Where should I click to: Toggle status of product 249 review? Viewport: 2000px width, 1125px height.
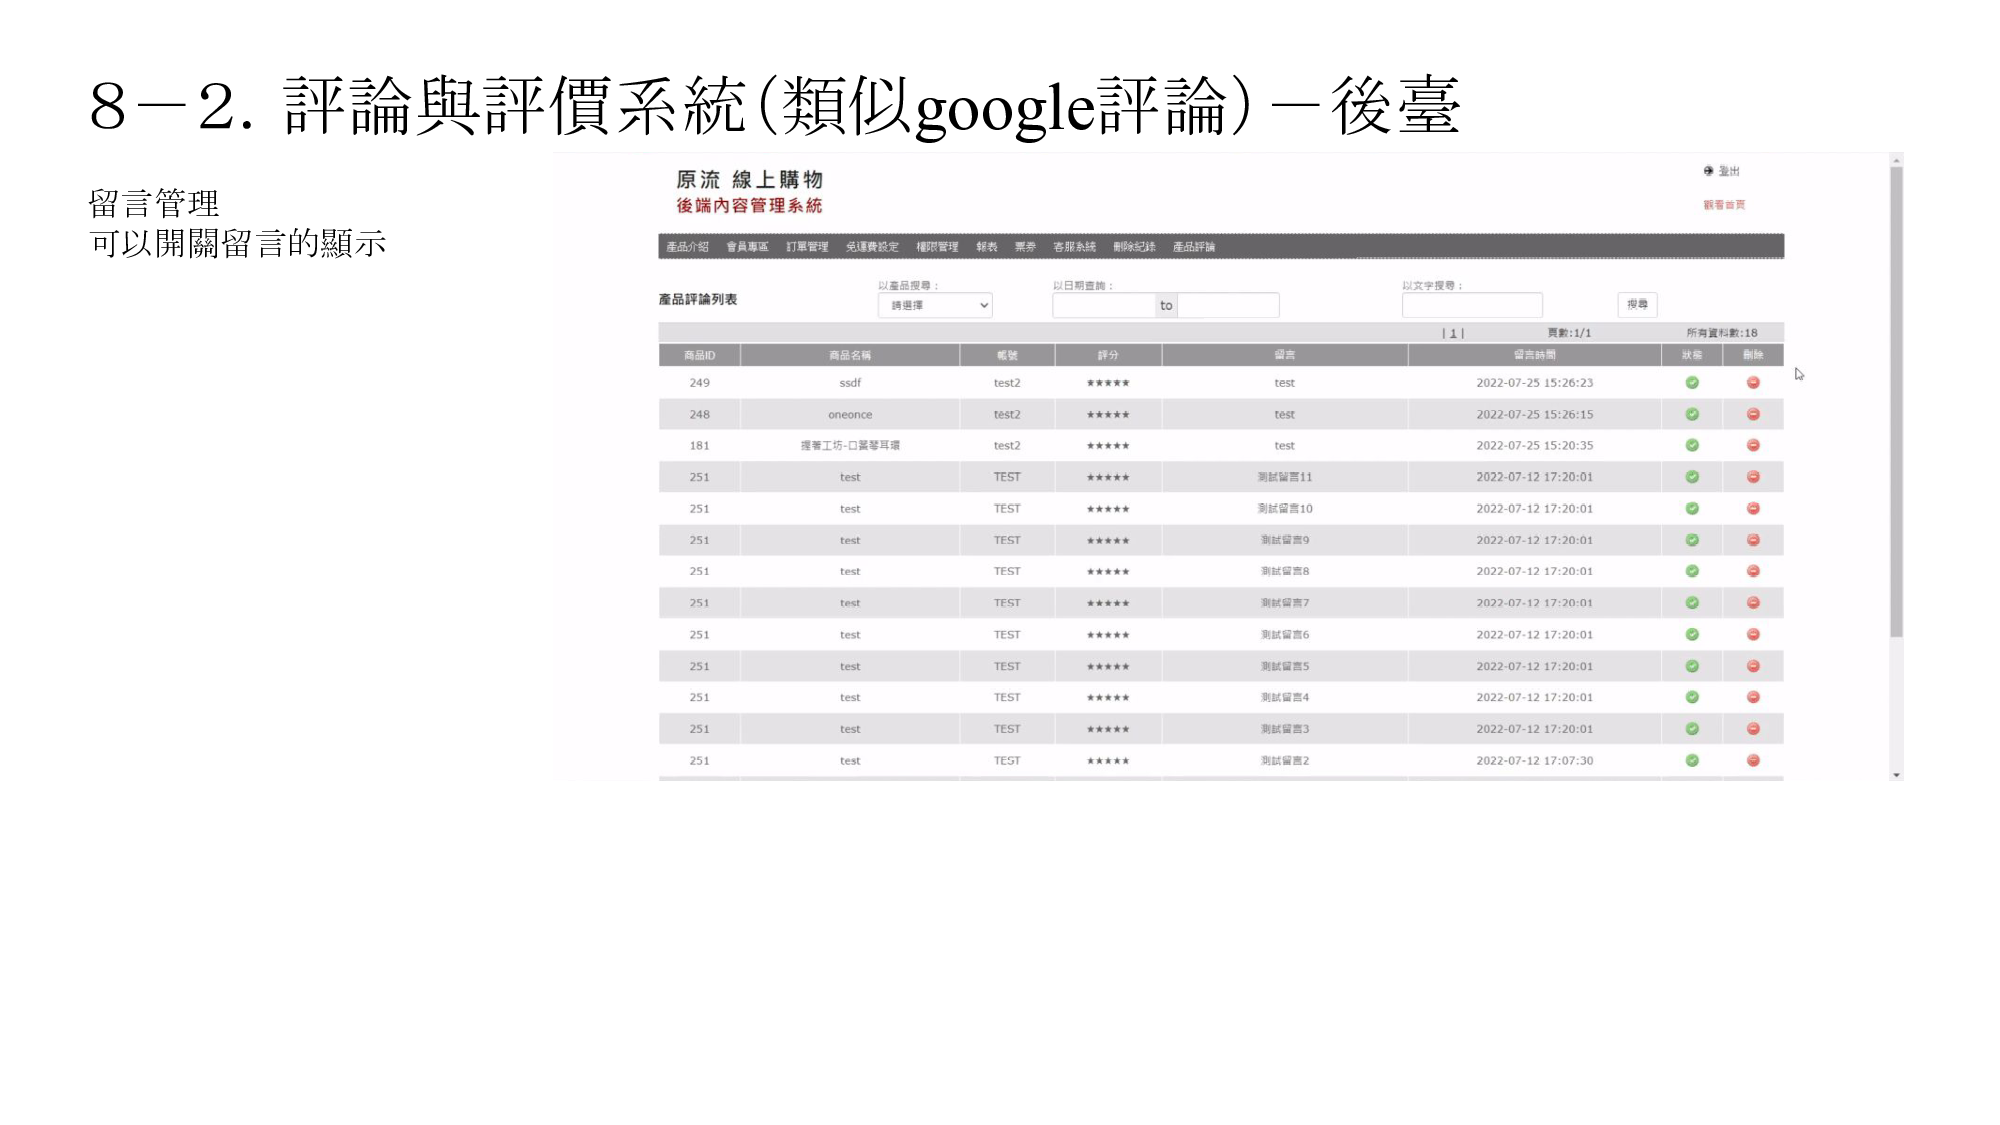[1692, 383]
